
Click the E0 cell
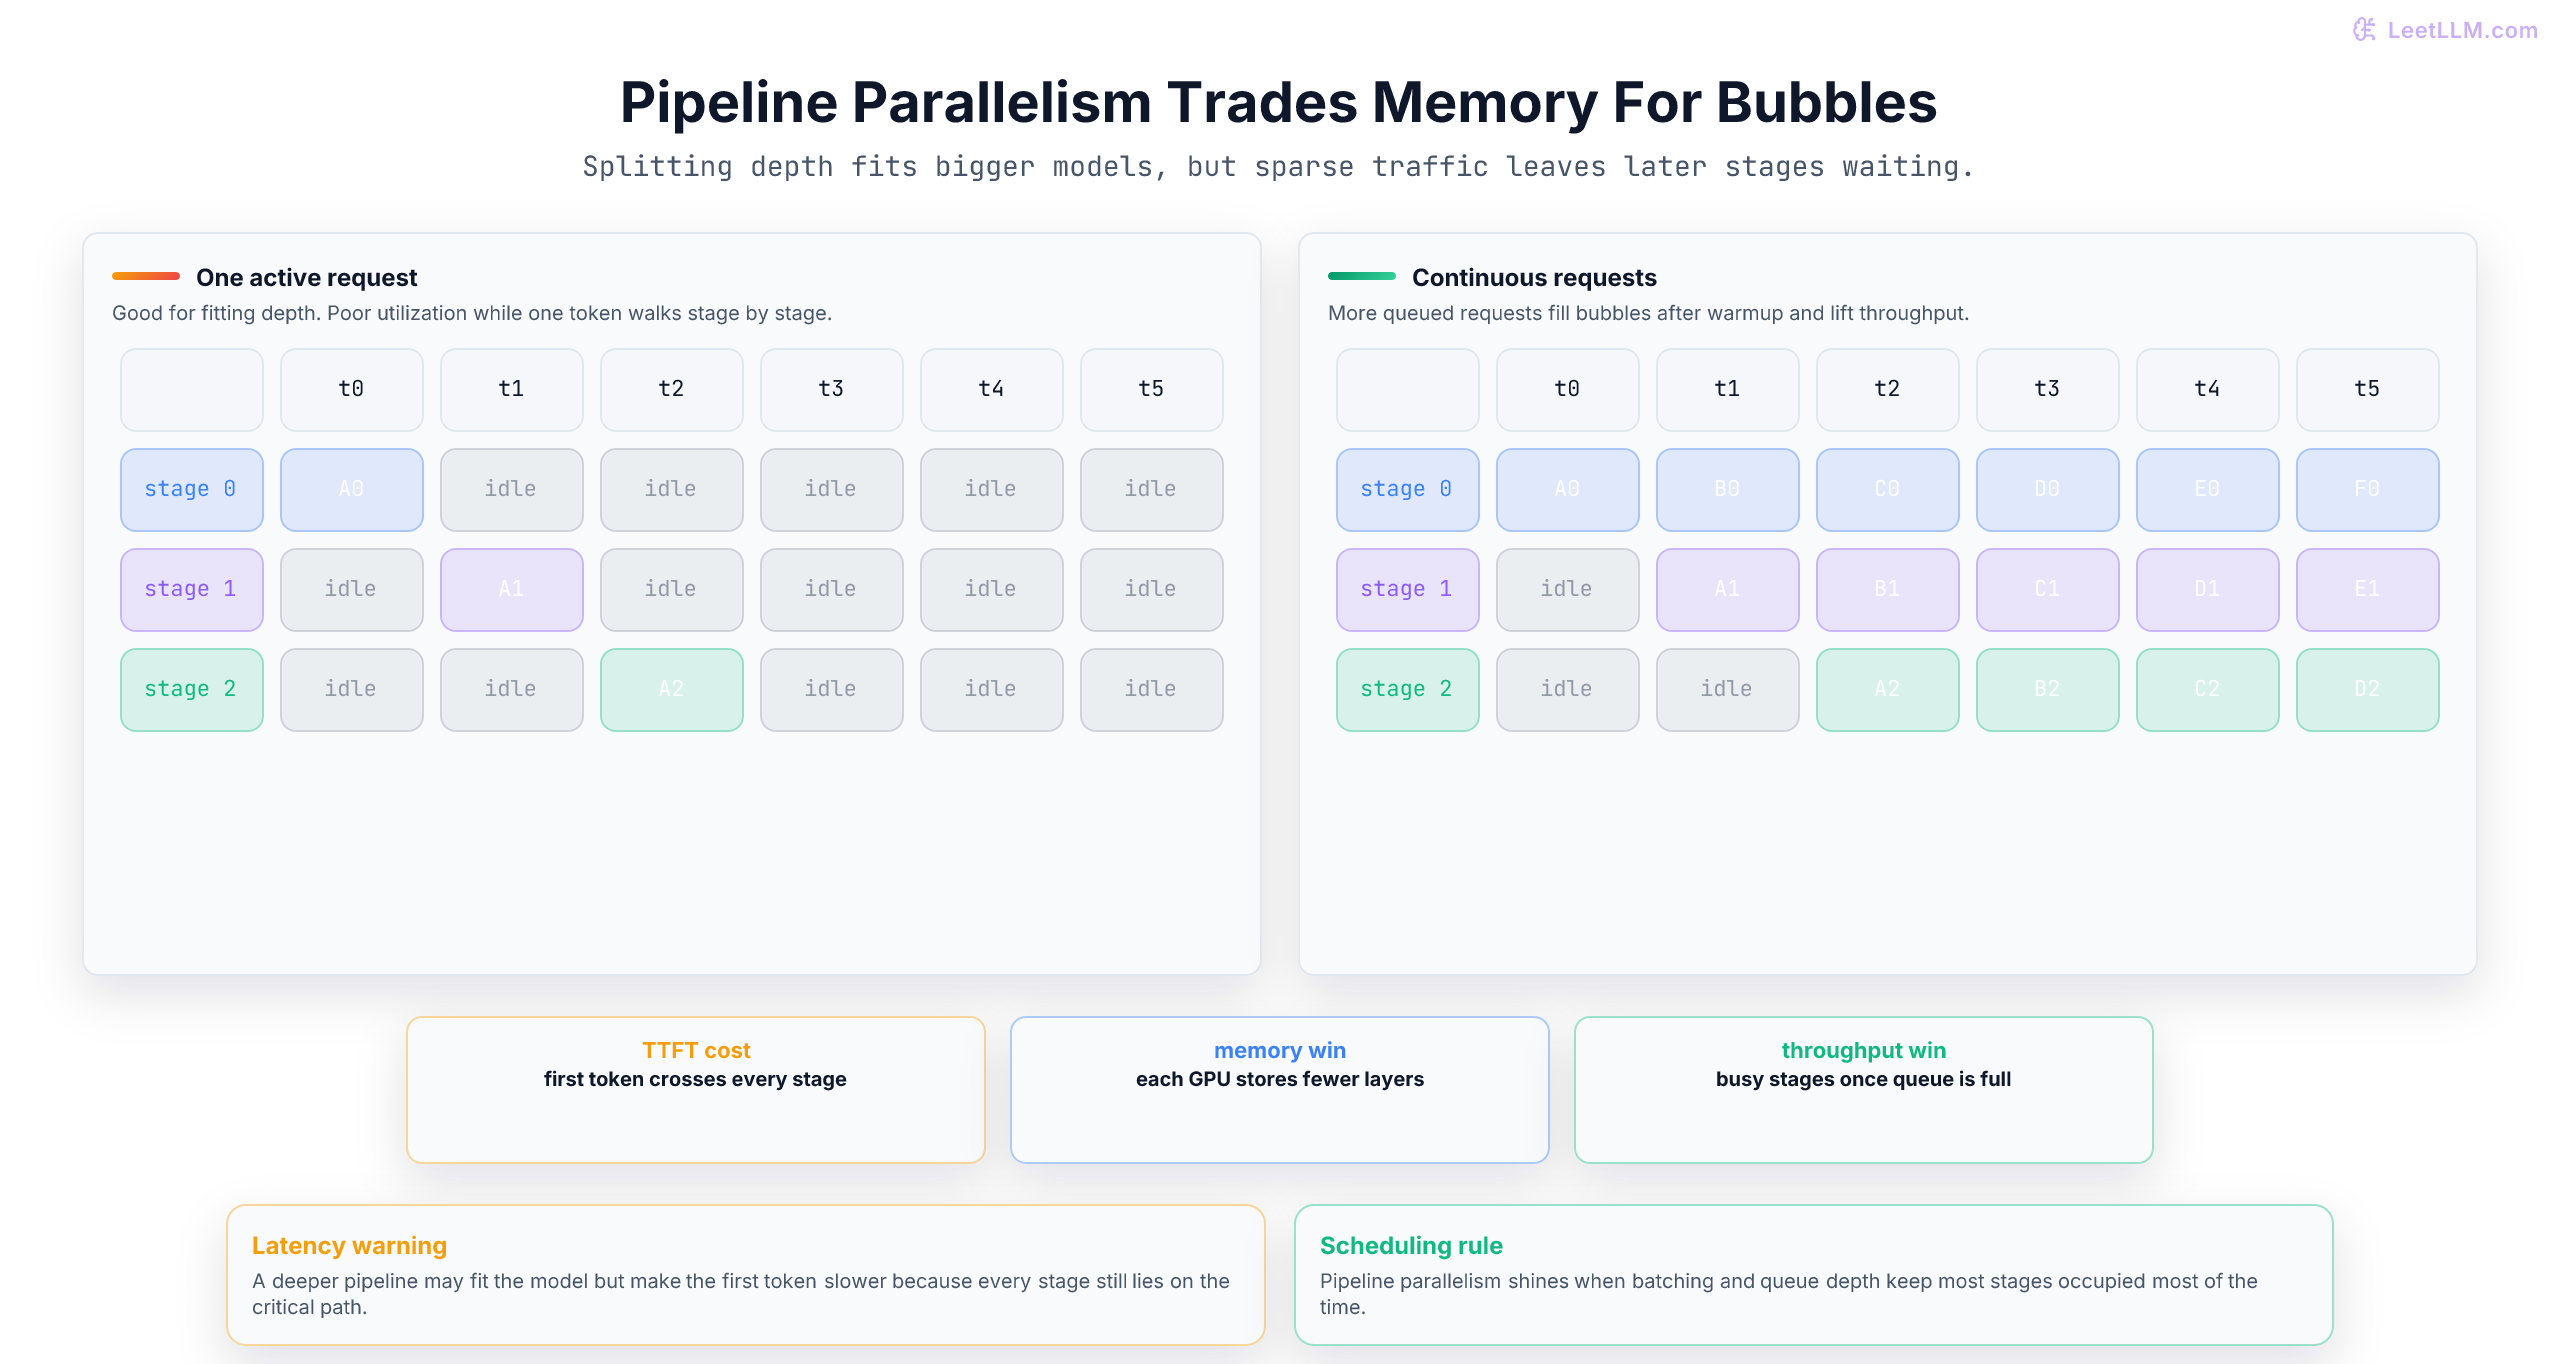tap(2208, 489)
